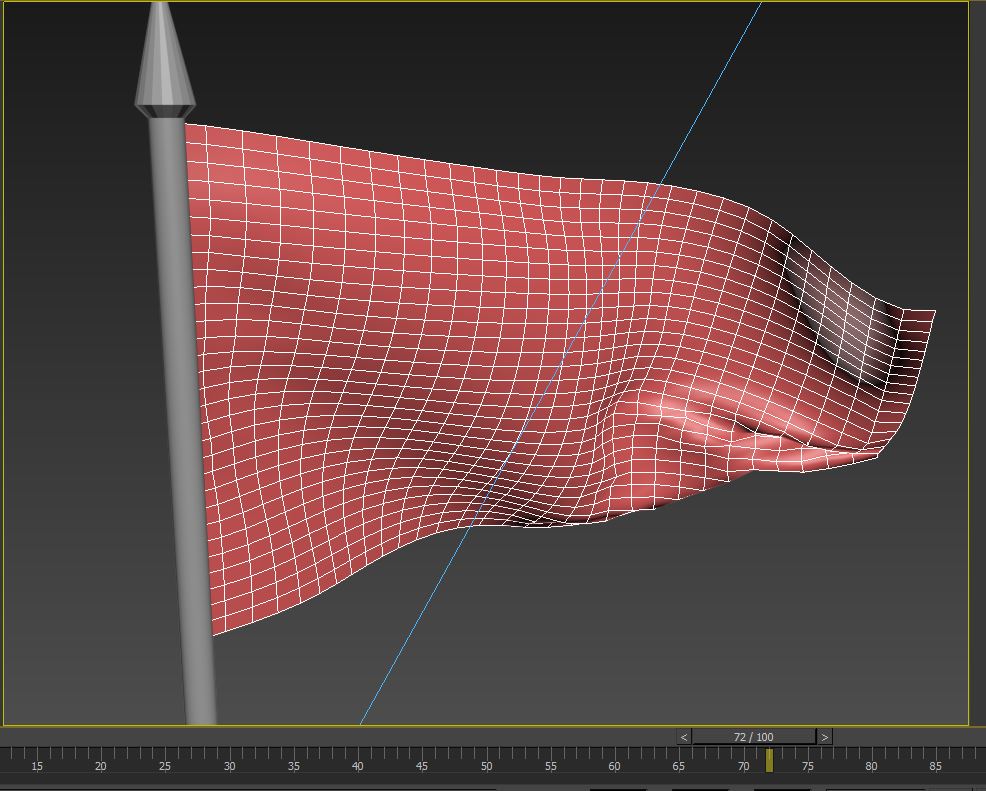Step forward one frame with the right arrow

[824, 737]
